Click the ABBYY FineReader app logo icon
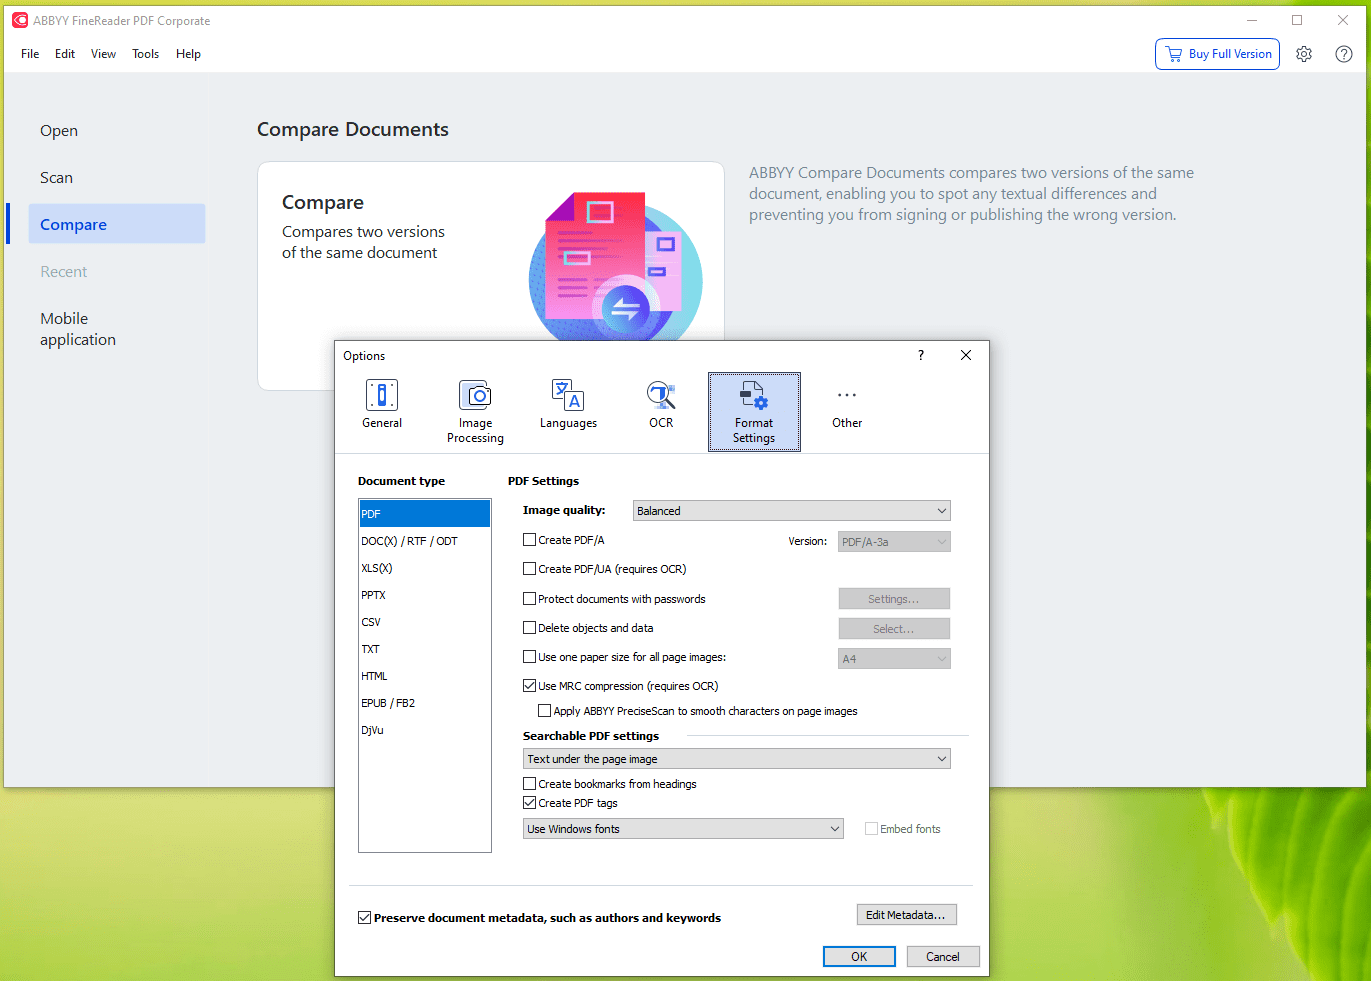The height and width of the screenshot is (981, 1371). [20, 20]
